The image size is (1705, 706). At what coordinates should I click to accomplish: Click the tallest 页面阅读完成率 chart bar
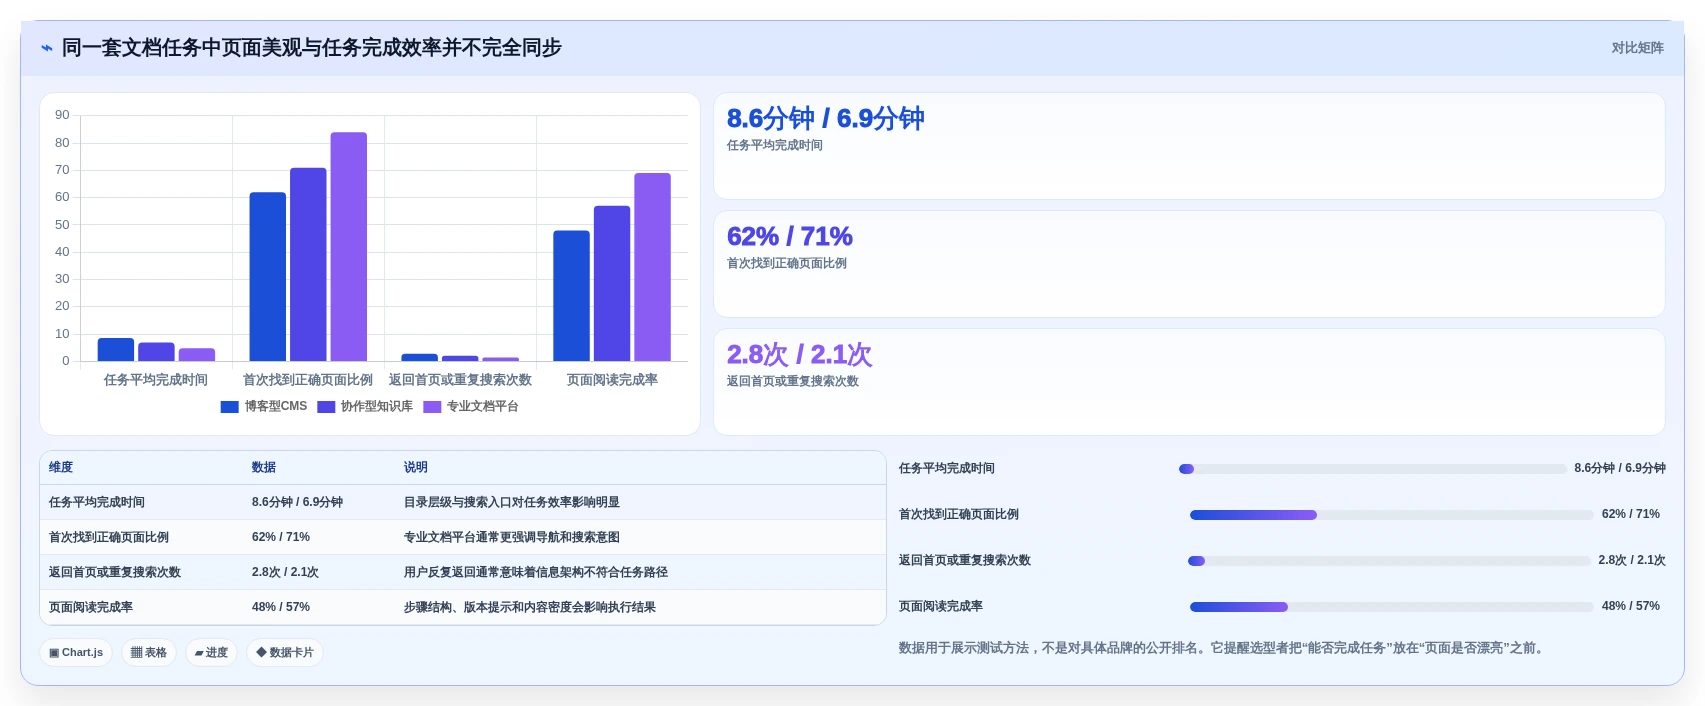pos(652,267)
